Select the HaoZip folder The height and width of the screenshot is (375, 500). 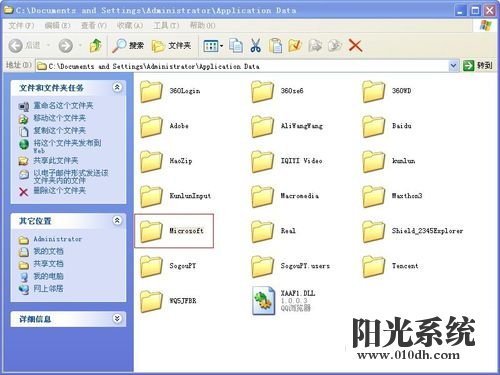pos(166,161)
